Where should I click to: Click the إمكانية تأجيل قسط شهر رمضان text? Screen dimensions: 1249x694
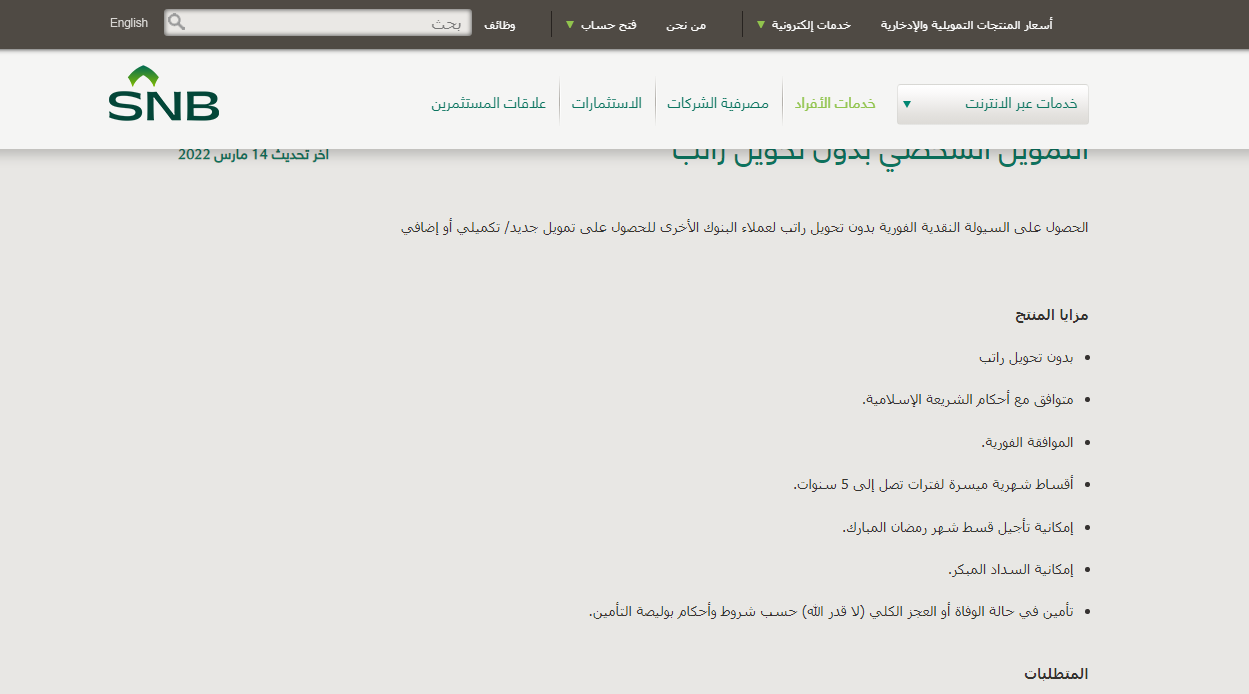point(958,527)
